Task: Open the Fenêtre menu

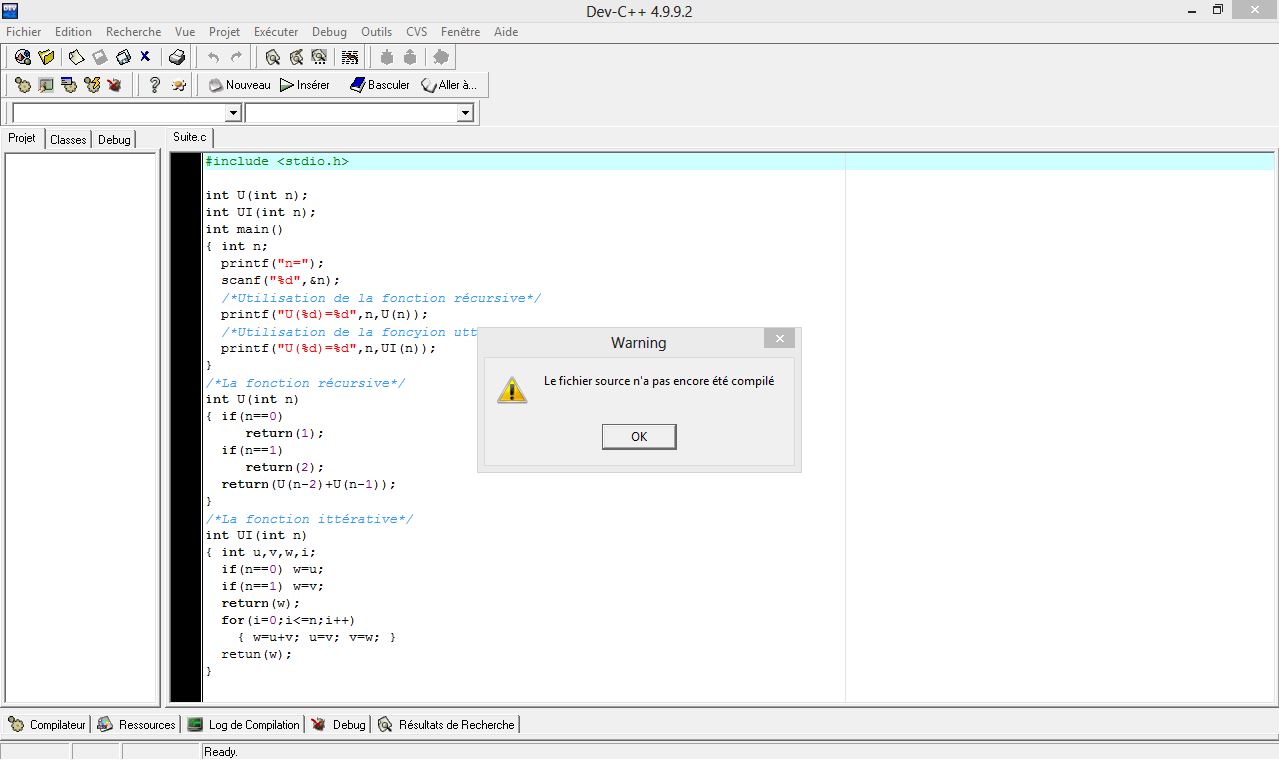Action: [460, 32]
